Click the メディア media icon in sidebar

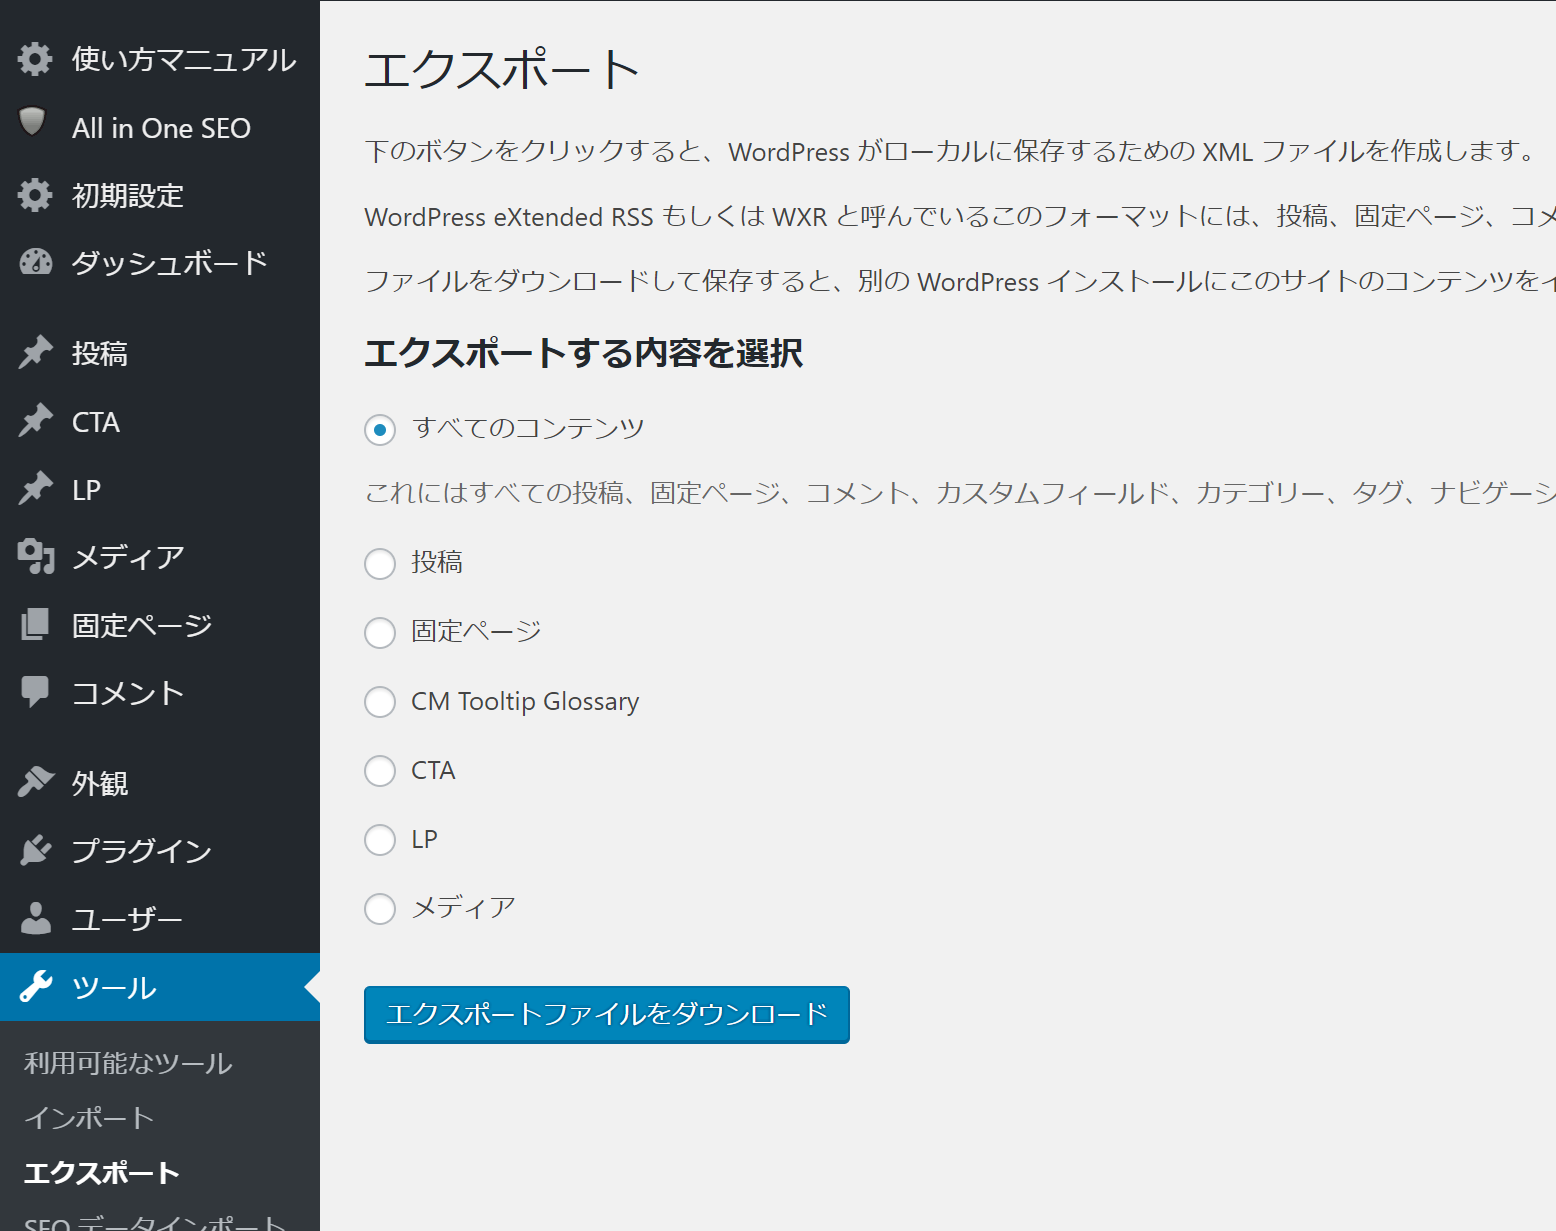click(x=35, y=557)
